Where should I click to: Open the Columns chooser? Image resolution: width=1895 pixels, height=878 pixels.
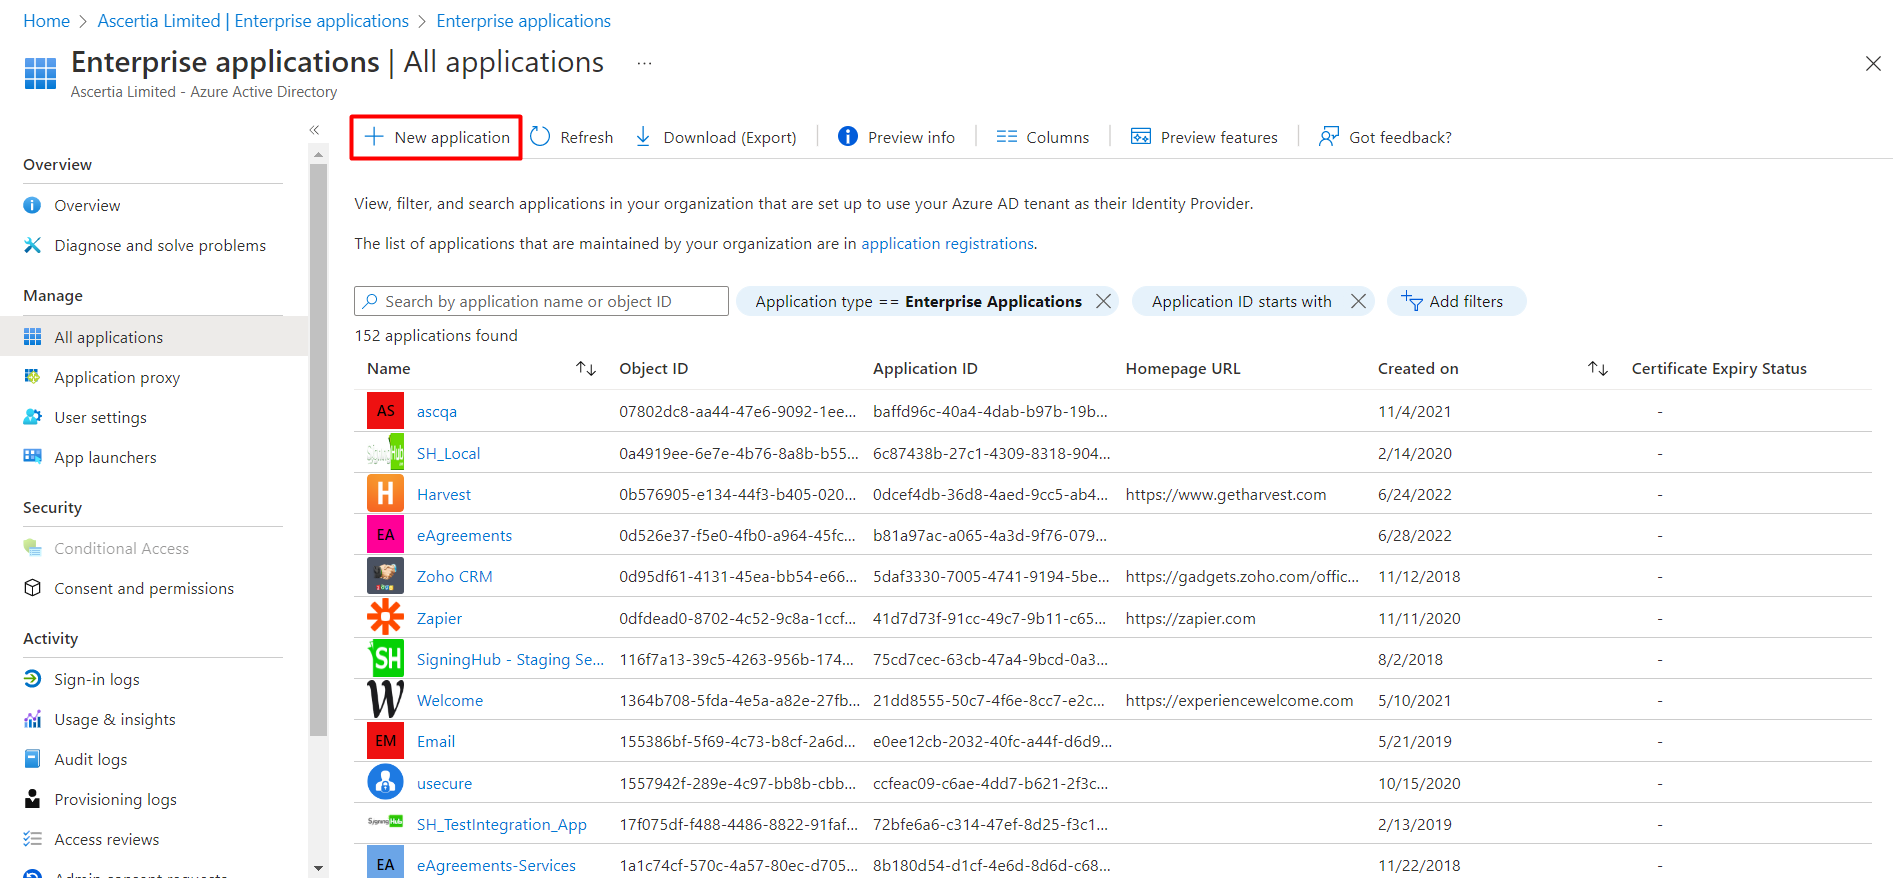(1043, 137)
